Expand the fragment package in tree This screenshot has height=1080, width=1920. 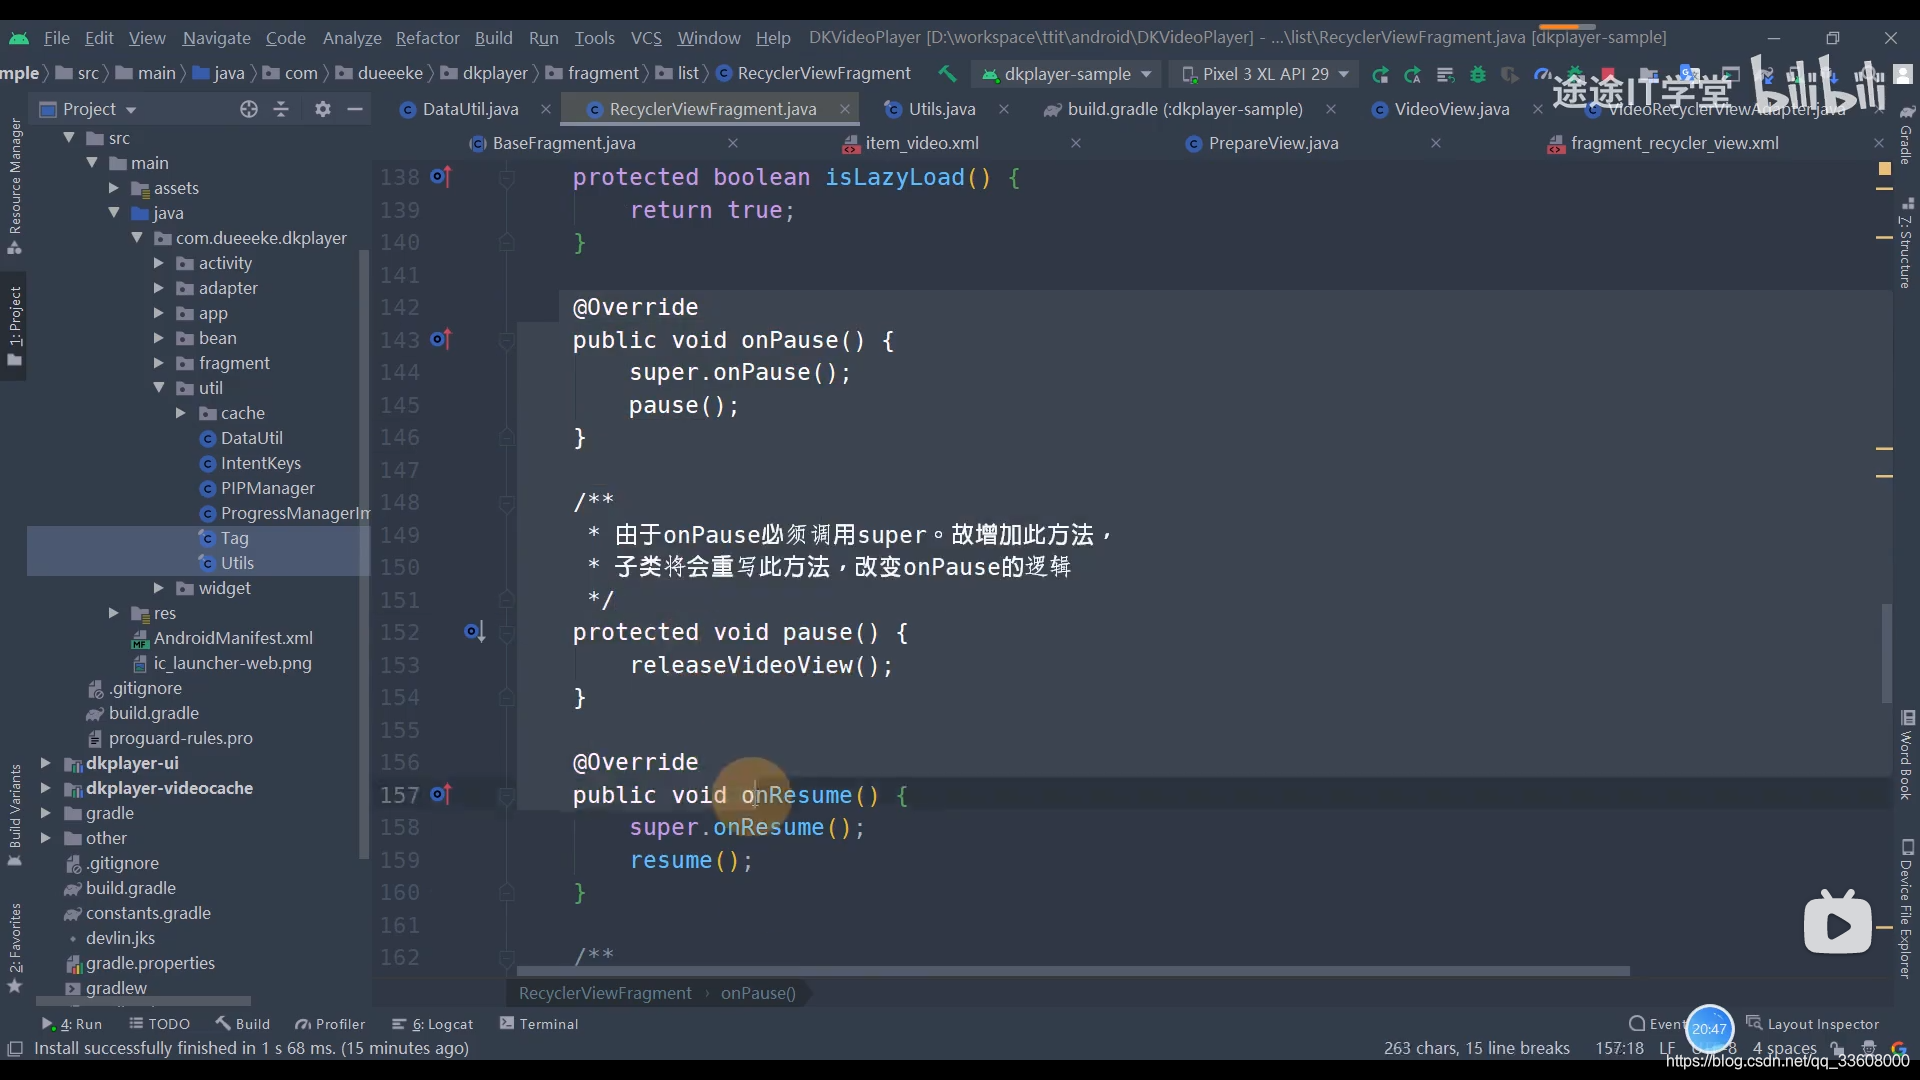158,362
